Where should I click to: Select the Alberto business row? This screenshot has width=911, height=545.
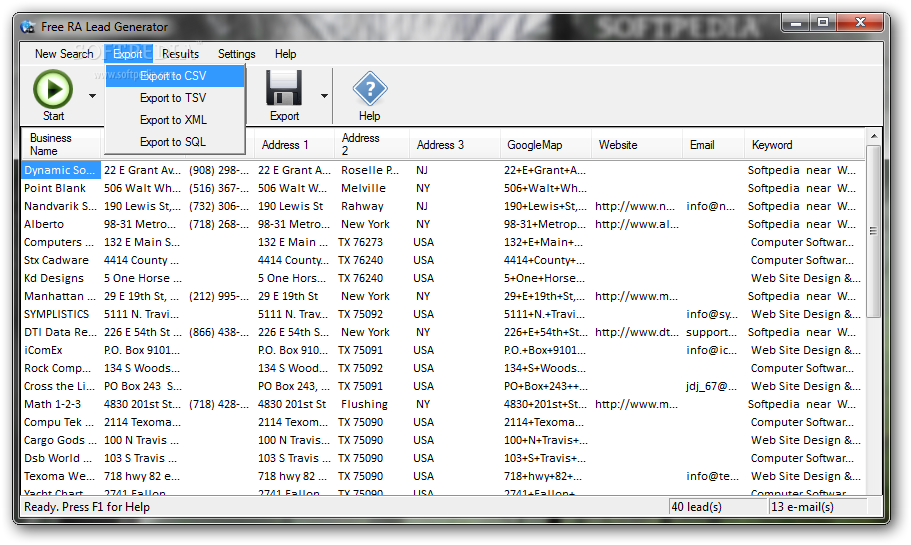443,224
